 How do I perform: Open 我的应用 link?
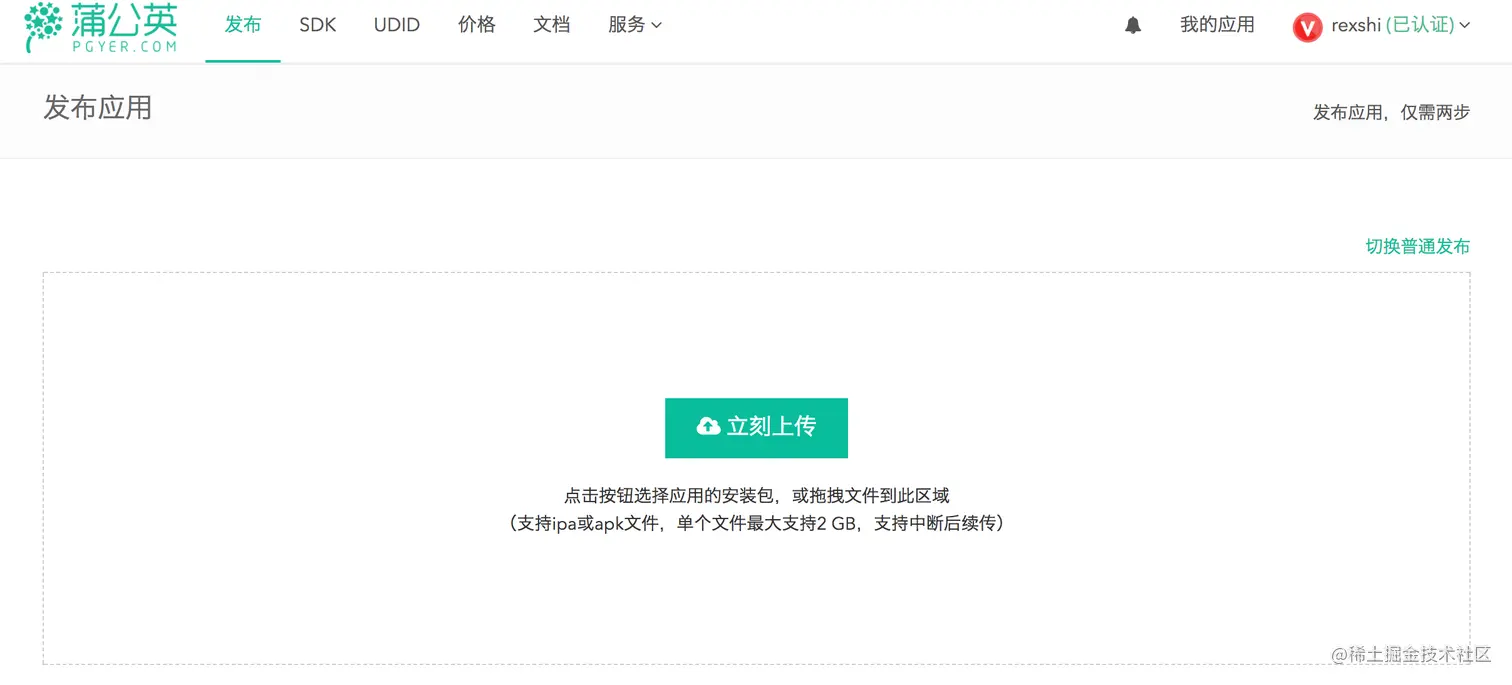1217,25
